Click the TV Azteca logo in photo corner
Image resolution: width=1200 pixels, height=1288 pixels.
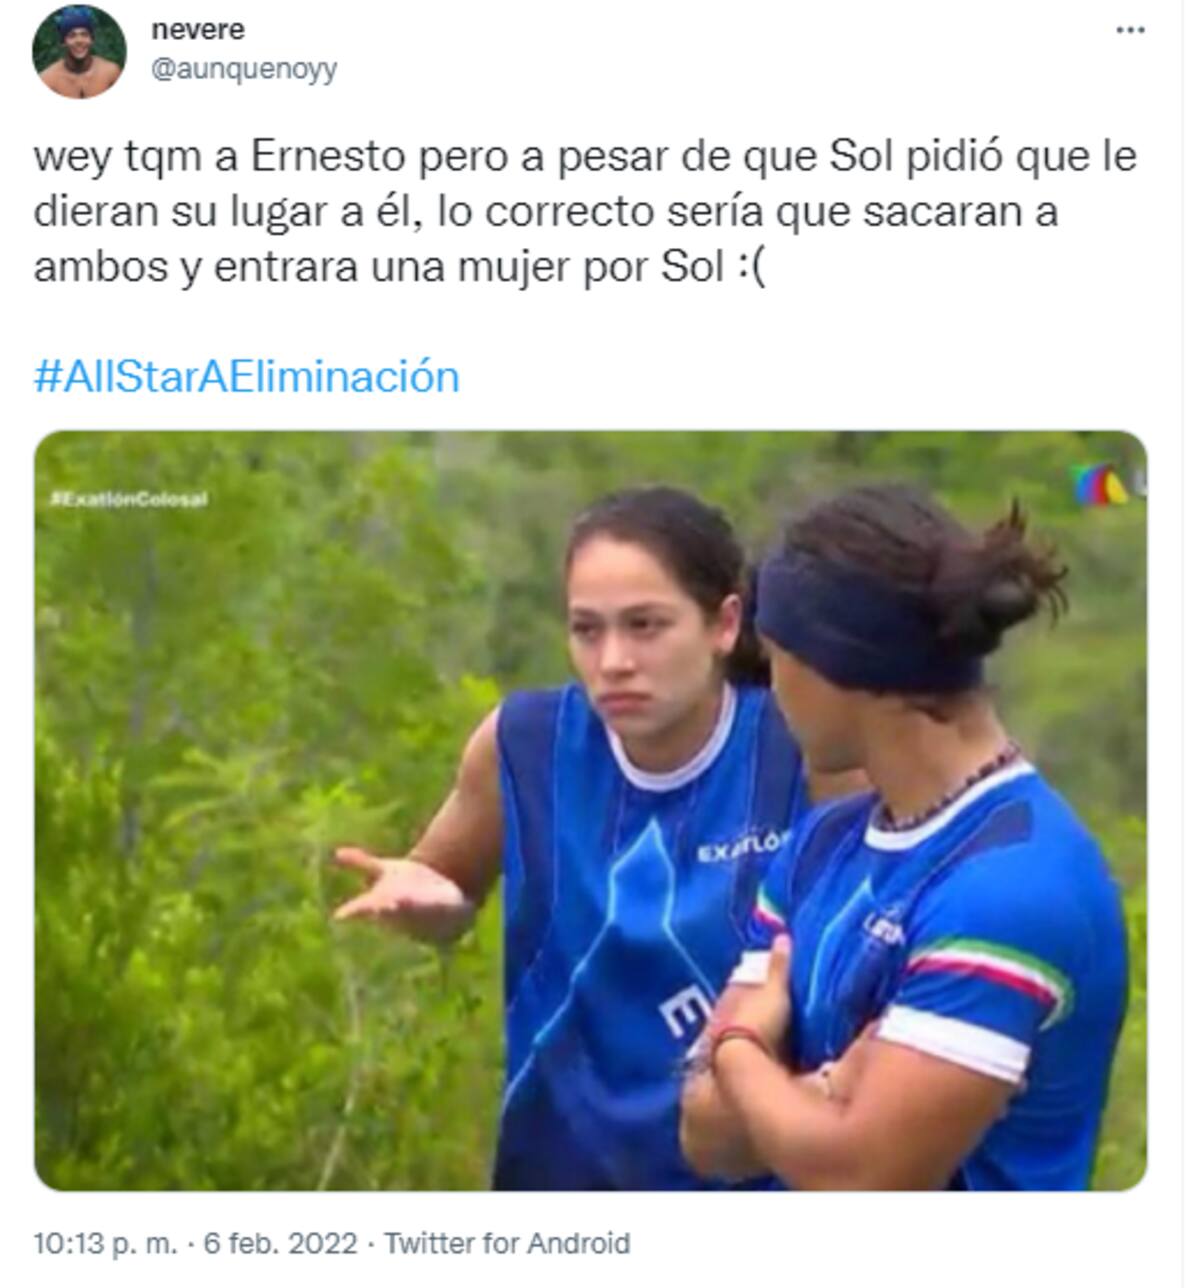[x=1100, y=484]
